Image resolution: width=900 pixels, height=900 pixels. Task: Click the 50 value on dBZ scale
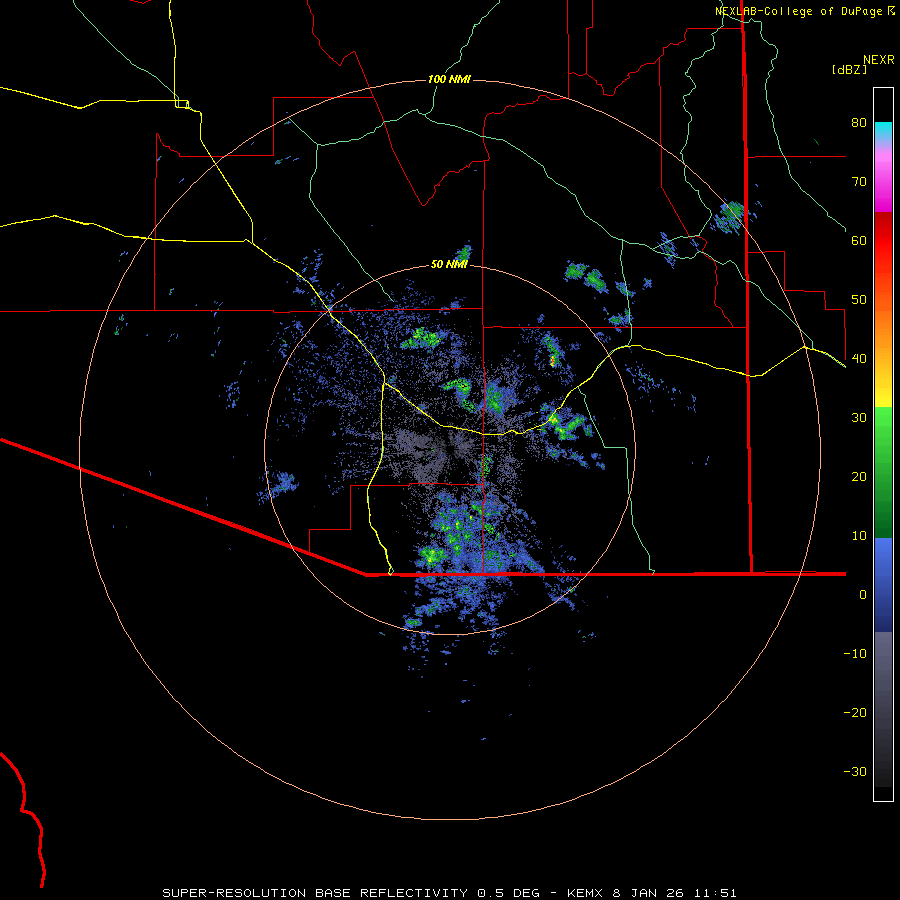[x=859, y=300]
